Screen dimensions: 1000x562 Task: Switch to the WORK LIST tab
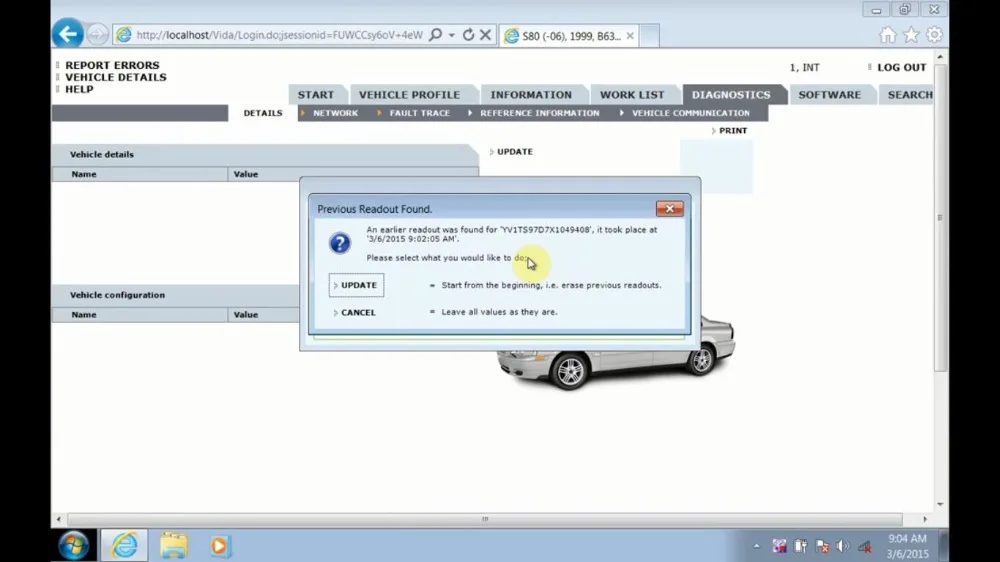pos(632,94)
